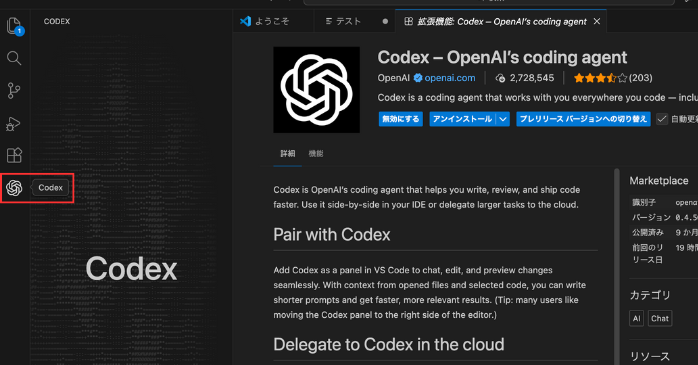Click the 識別子 identifier row
The width and height of the screenshot is (698, 365).
click(x=665, y=203)
